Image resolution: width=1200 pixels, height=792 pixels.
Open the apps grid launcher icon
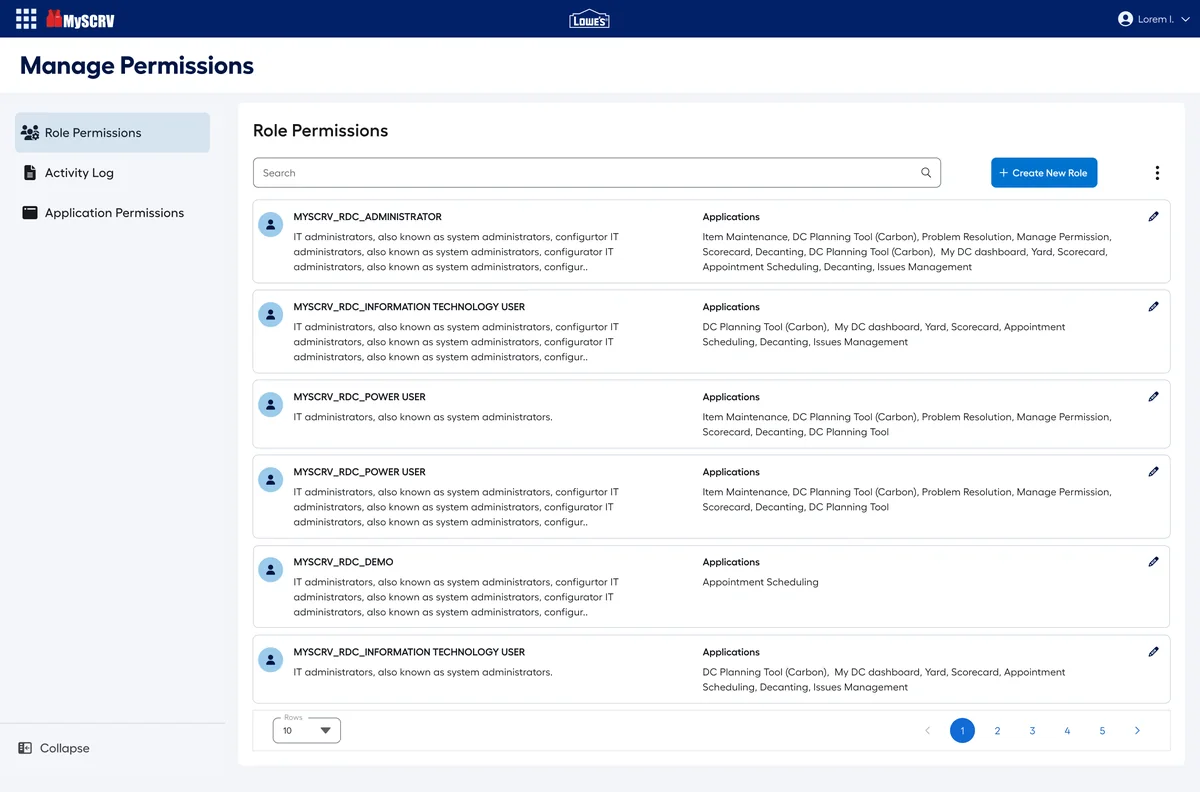tap(26, 19)
